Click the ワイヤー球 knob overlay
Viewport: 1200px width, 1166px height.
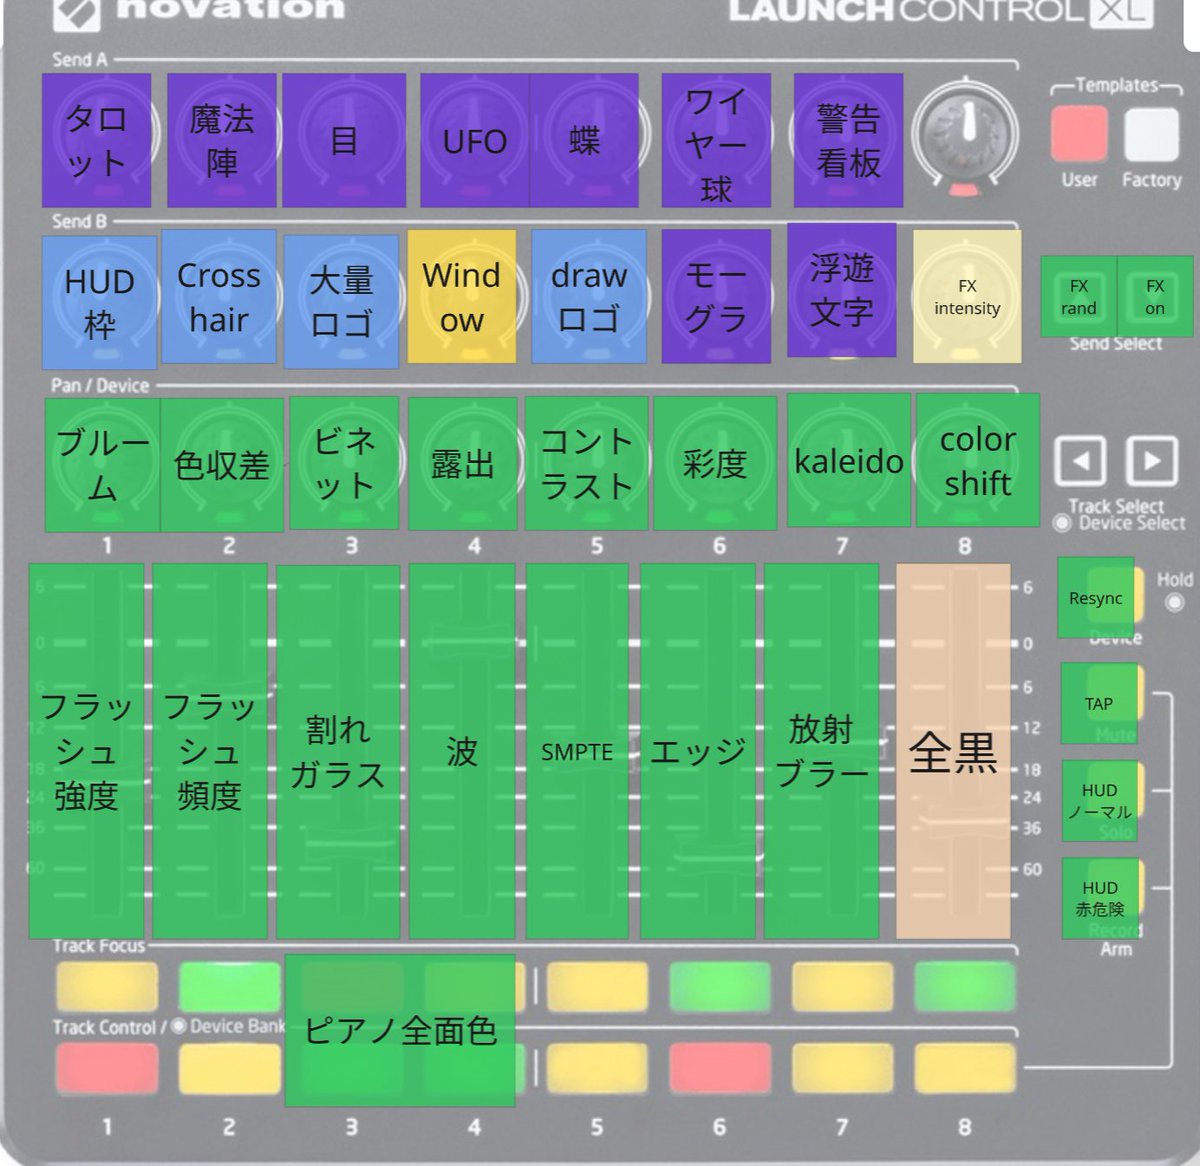[716, 140]
